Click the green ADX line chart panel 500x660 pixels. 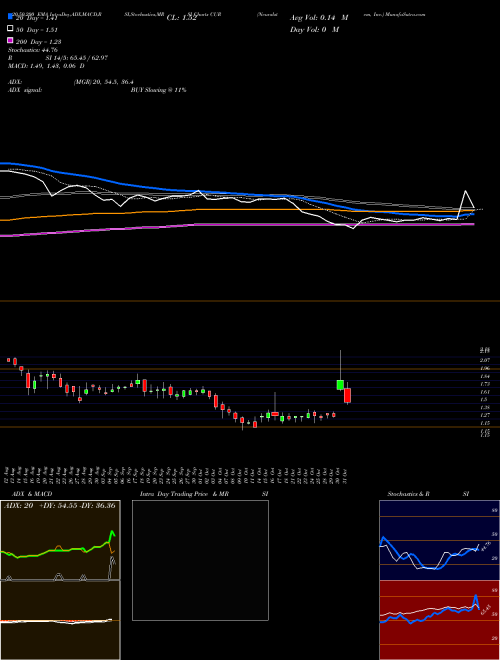click(x=60, y=540)
